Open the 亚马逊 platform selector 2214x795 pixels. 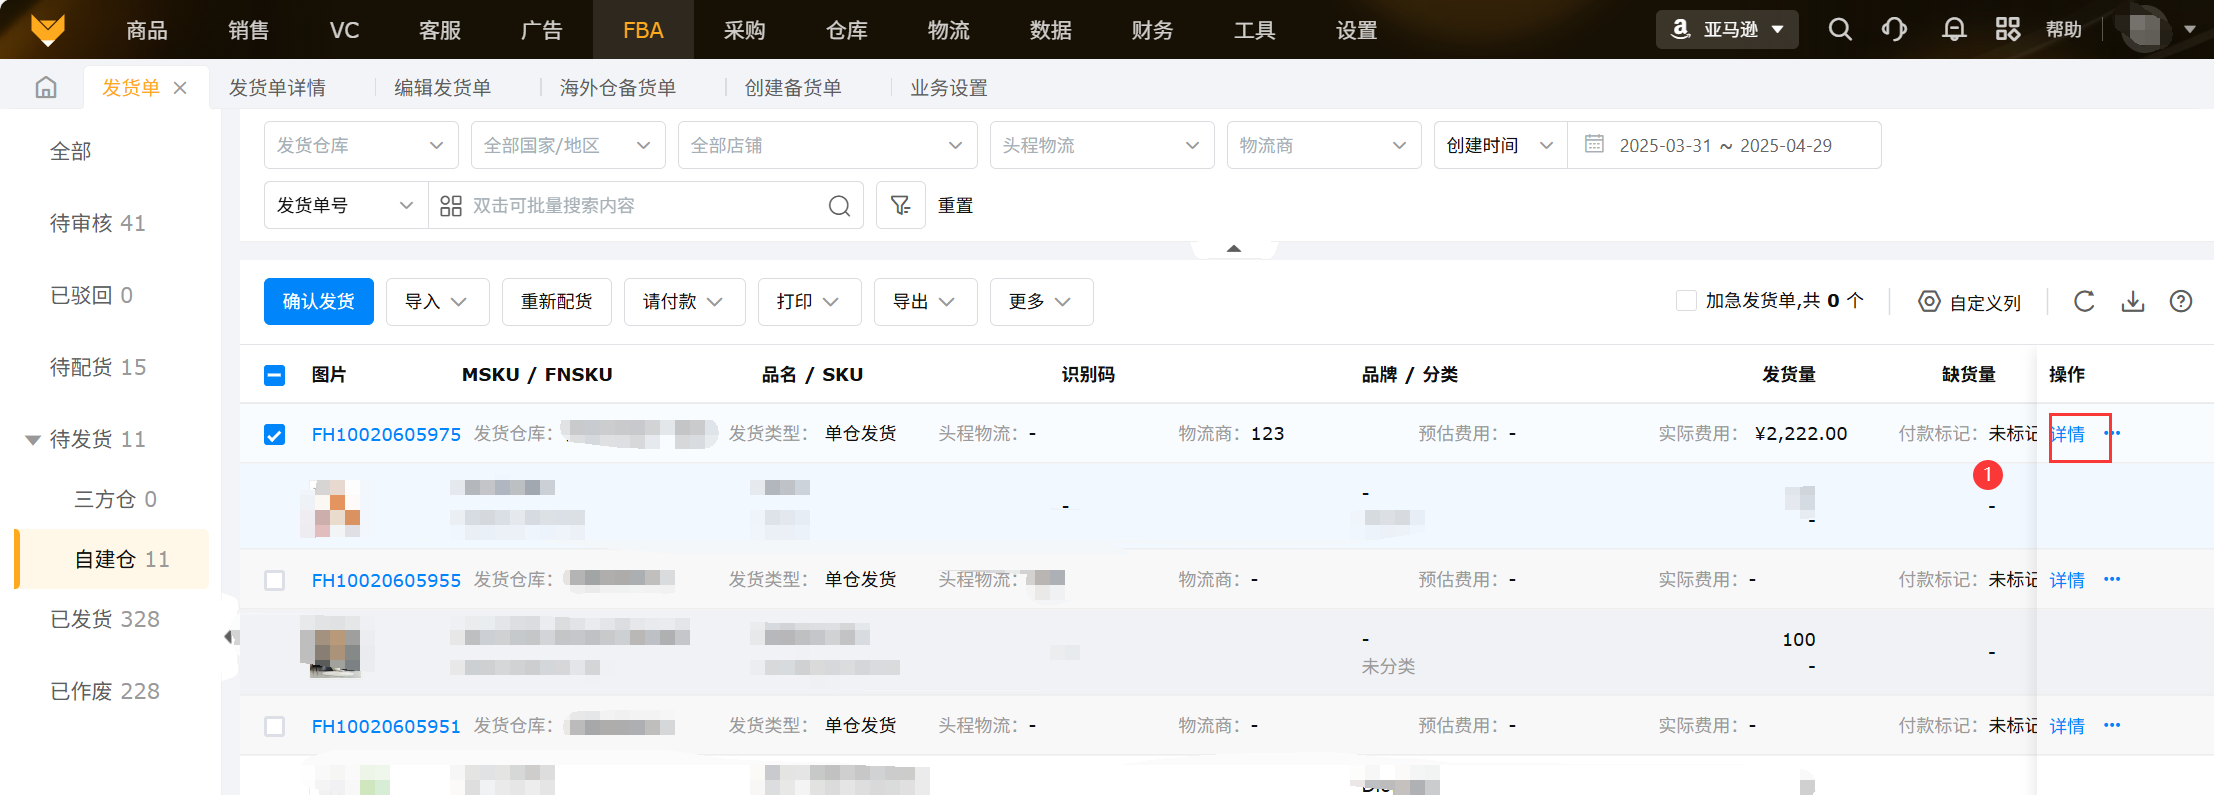point(1727,30)
